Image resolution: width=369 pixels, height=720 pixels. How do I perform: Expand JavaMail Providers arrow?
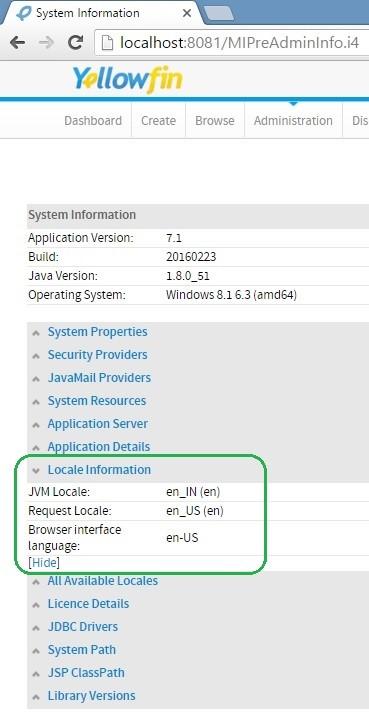click(36, 379)
